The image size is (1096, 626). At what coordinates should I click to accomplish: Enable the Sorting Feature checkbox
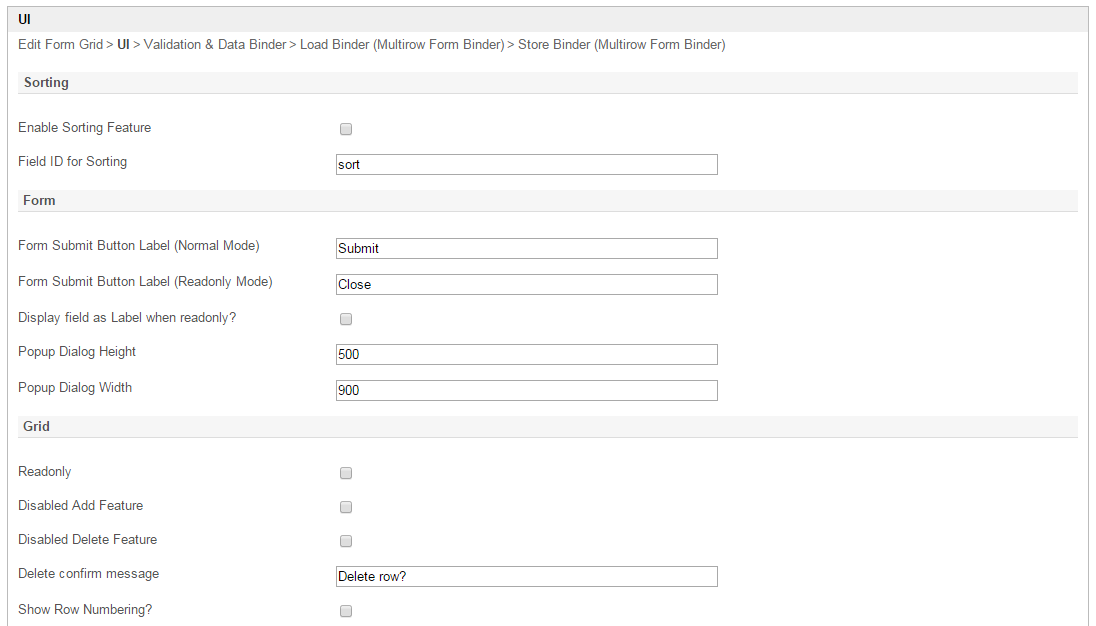(x=346, y=129)
